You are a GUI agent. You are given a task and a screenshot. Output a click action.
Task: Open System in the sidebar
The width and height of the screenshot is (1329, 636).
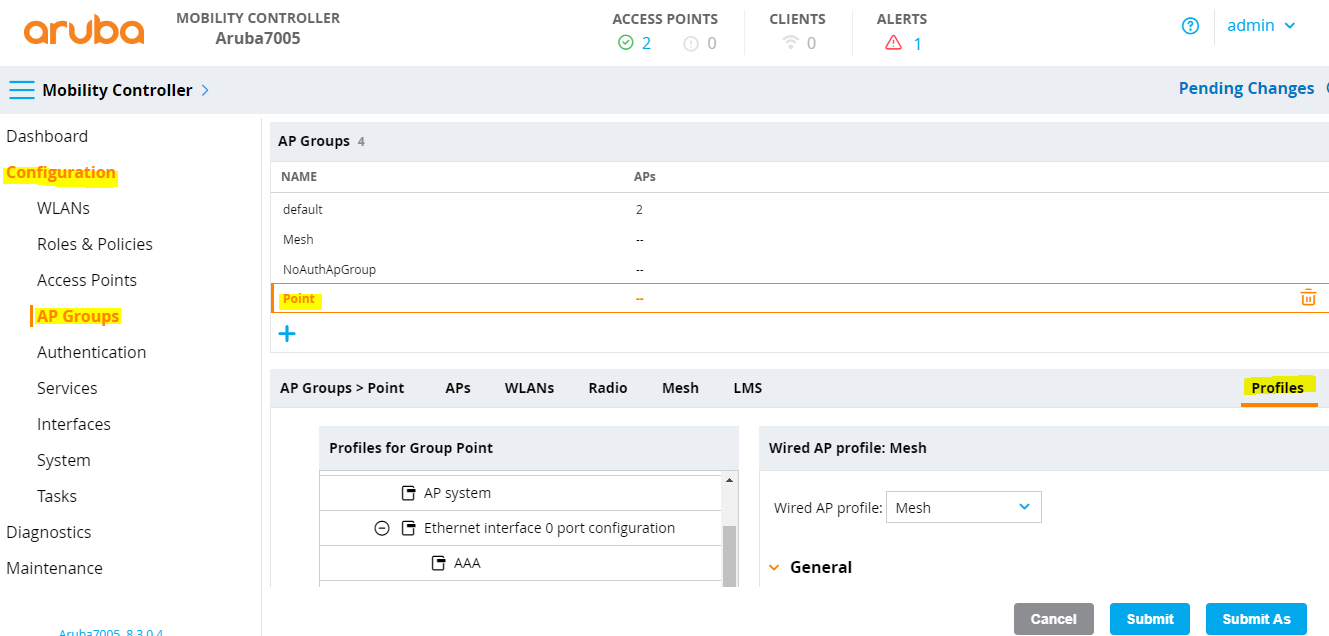coord(64,460)
